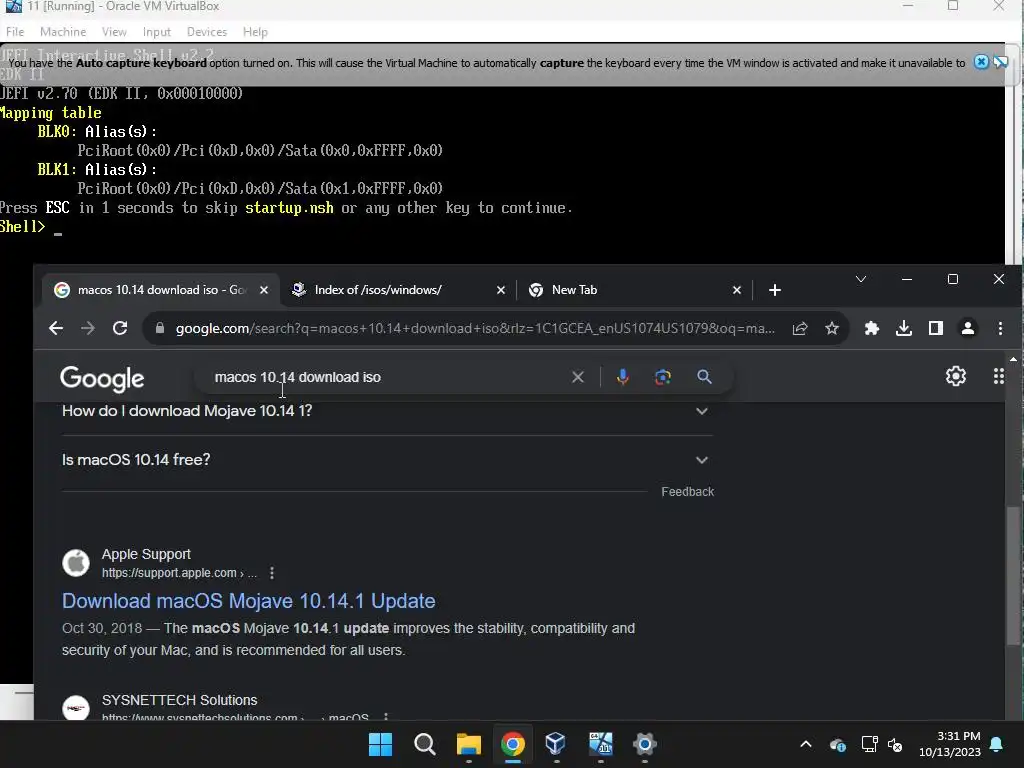Open more options for SYSNETTECH Solutions result
Screen dimensions: 1024x768
pyautogui.click(x=386, y=717)
